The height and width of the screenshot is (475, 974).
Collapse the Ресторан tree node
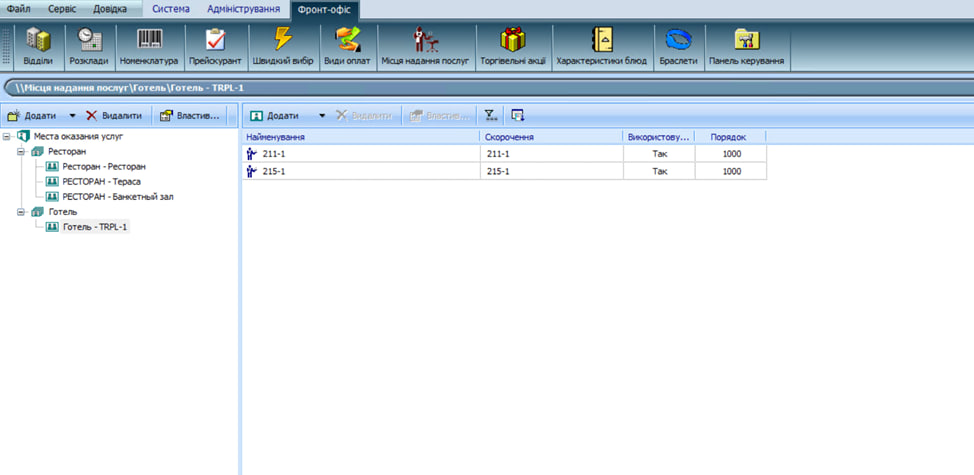(x=22, y=151)
